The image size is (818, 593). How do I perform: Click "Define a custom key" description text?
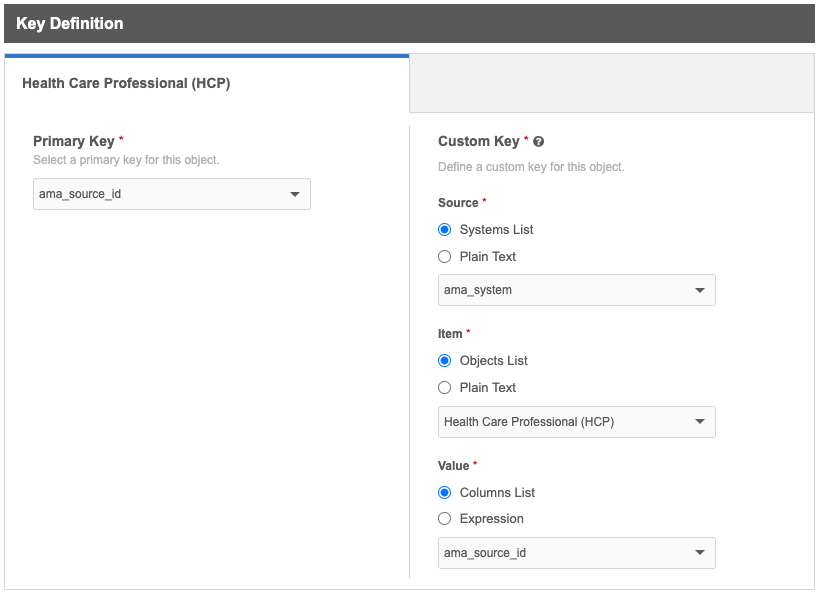[x=531, y=167]
